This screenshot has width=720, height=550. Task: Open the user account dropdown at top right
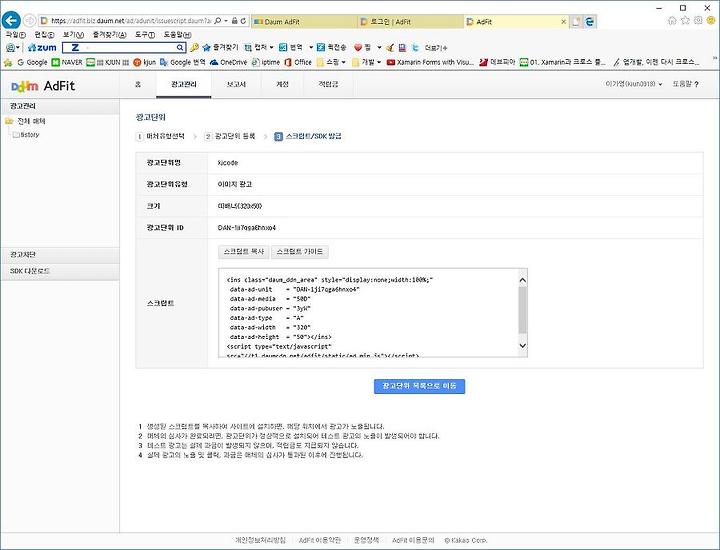tap(634, 84)
